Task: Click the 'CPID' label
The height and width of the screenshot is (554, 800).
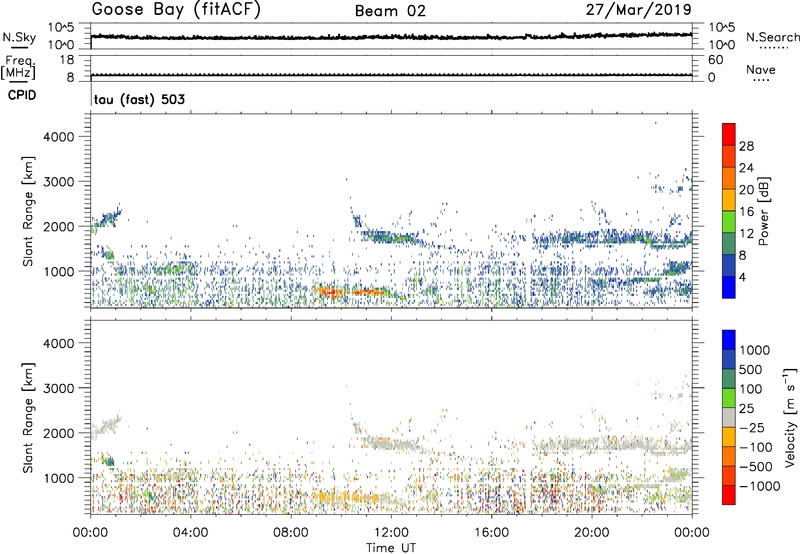Action: click(22, 95)
